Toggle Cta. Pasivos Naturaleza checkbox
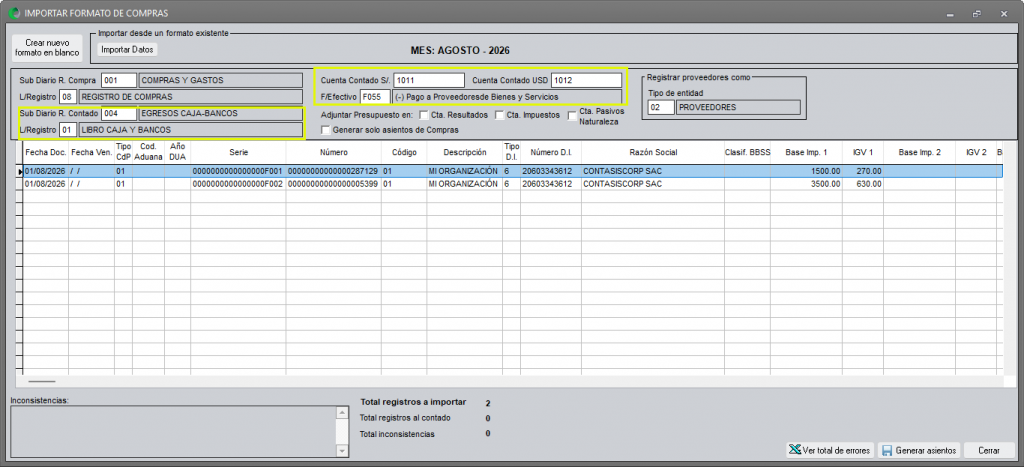Viewport: 1024px width, 467px height. click(571, 116)
